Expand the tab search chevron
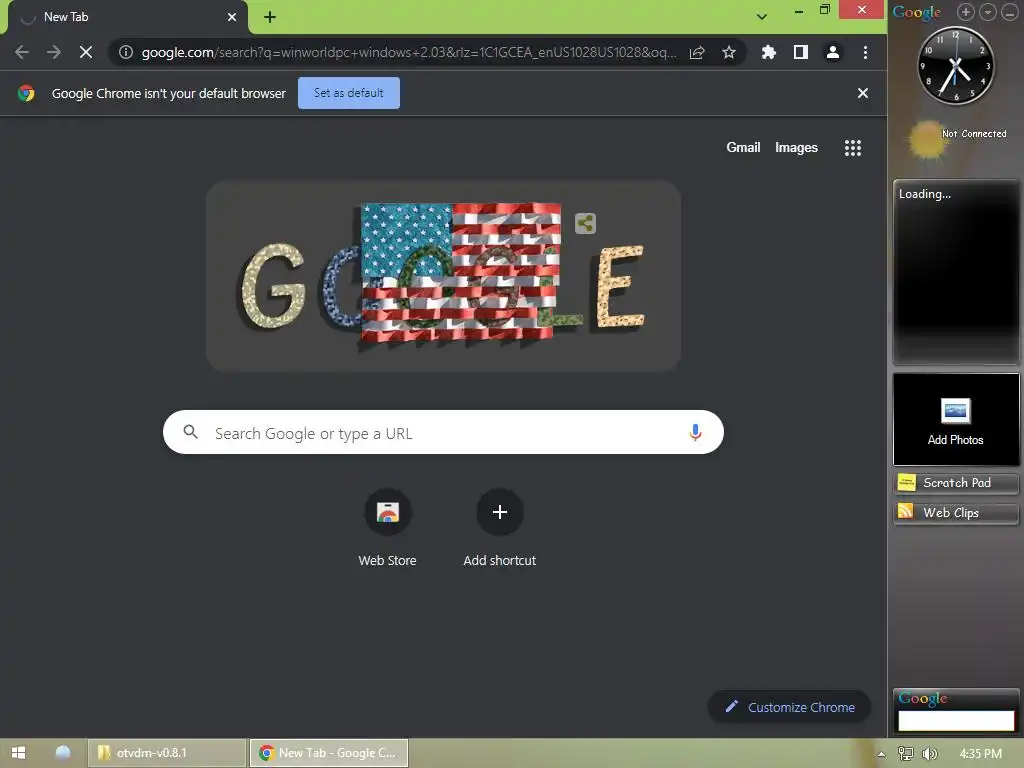 point(761,16)
